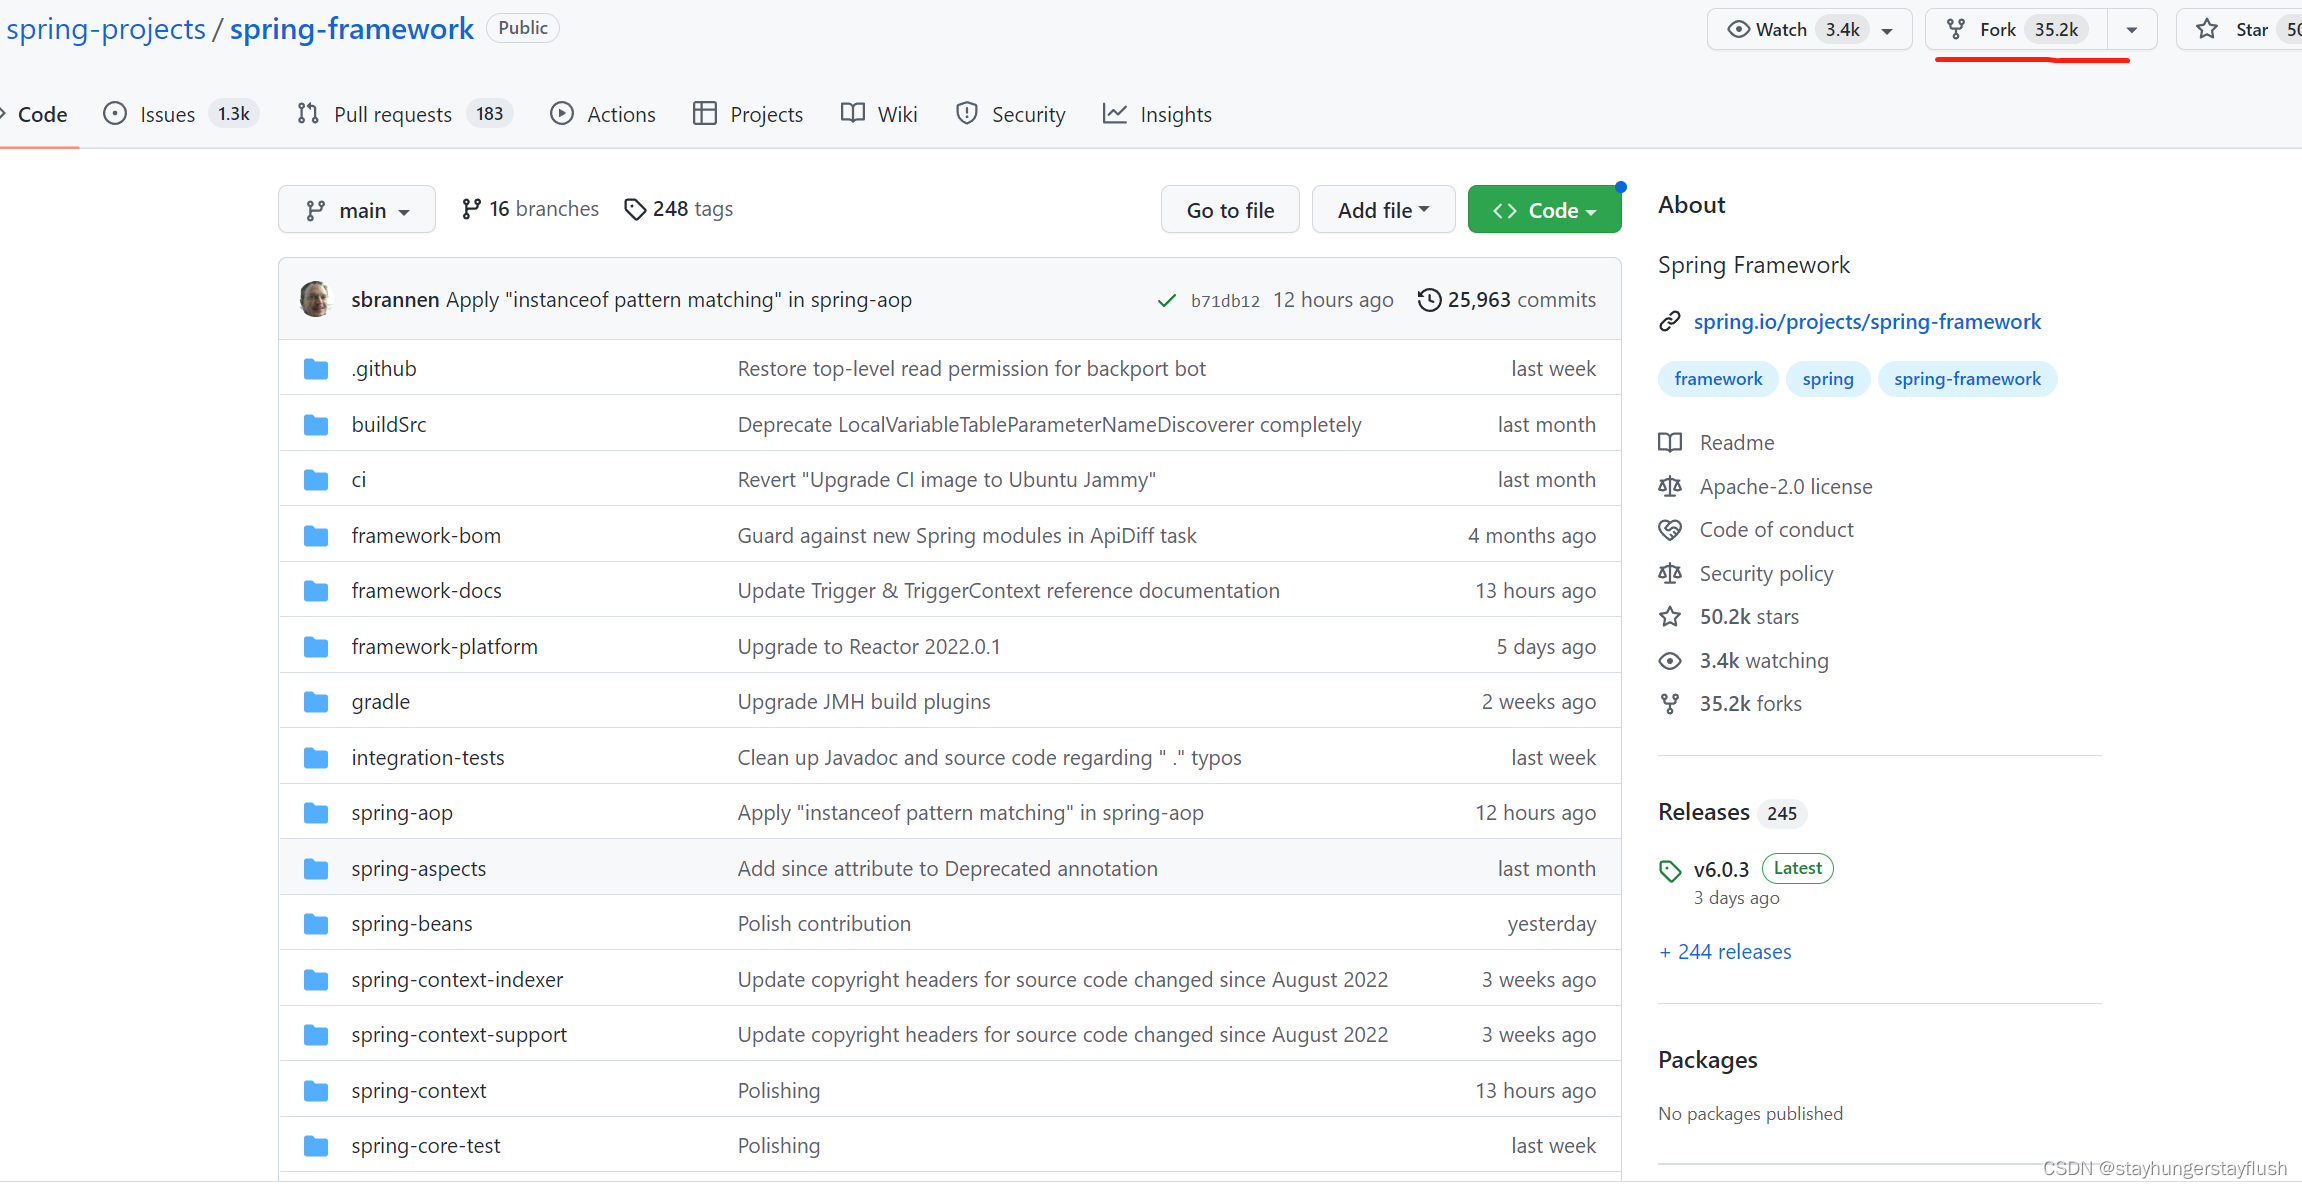Open 25,963 commits history link
The height and width of the screenshot is (1188, 2302).
[1507, 300]
